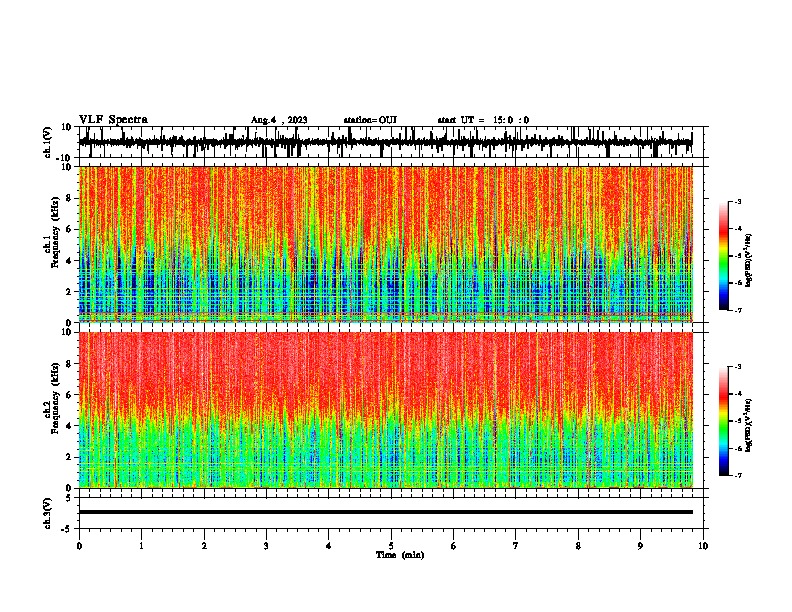Click the ch.2 spectrogram color scale bar
The image size is (792, 612).
tap(724, 421)
